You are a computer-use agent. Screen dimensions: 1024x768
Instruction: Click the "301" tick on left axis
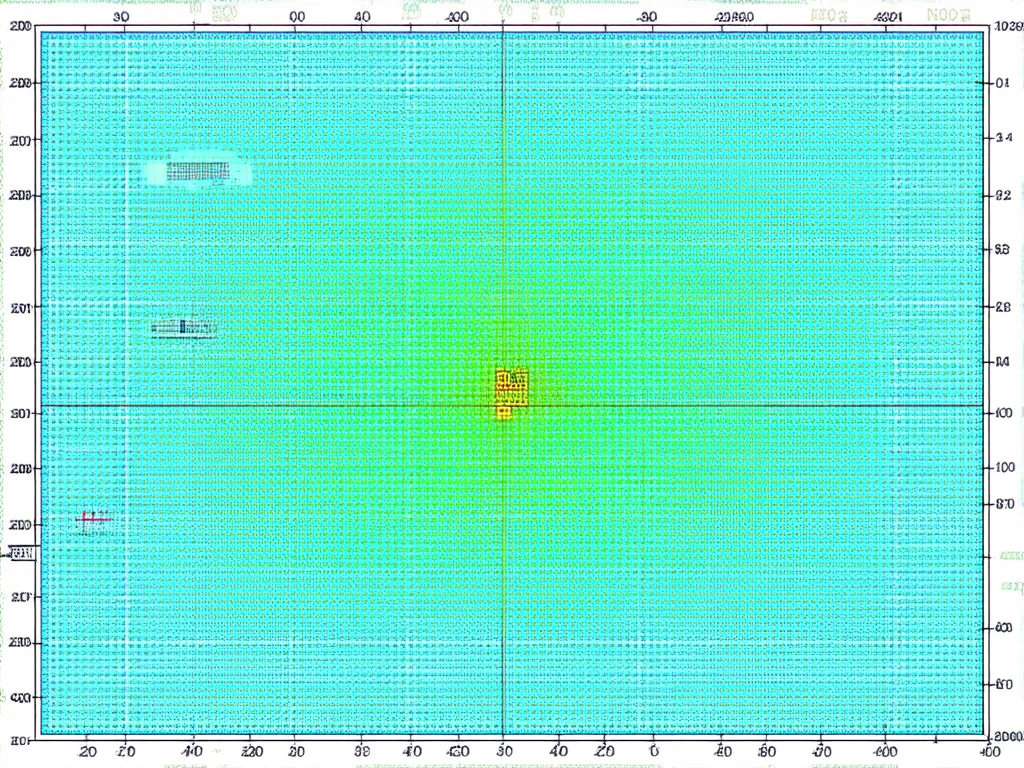[x=19, y=412]
